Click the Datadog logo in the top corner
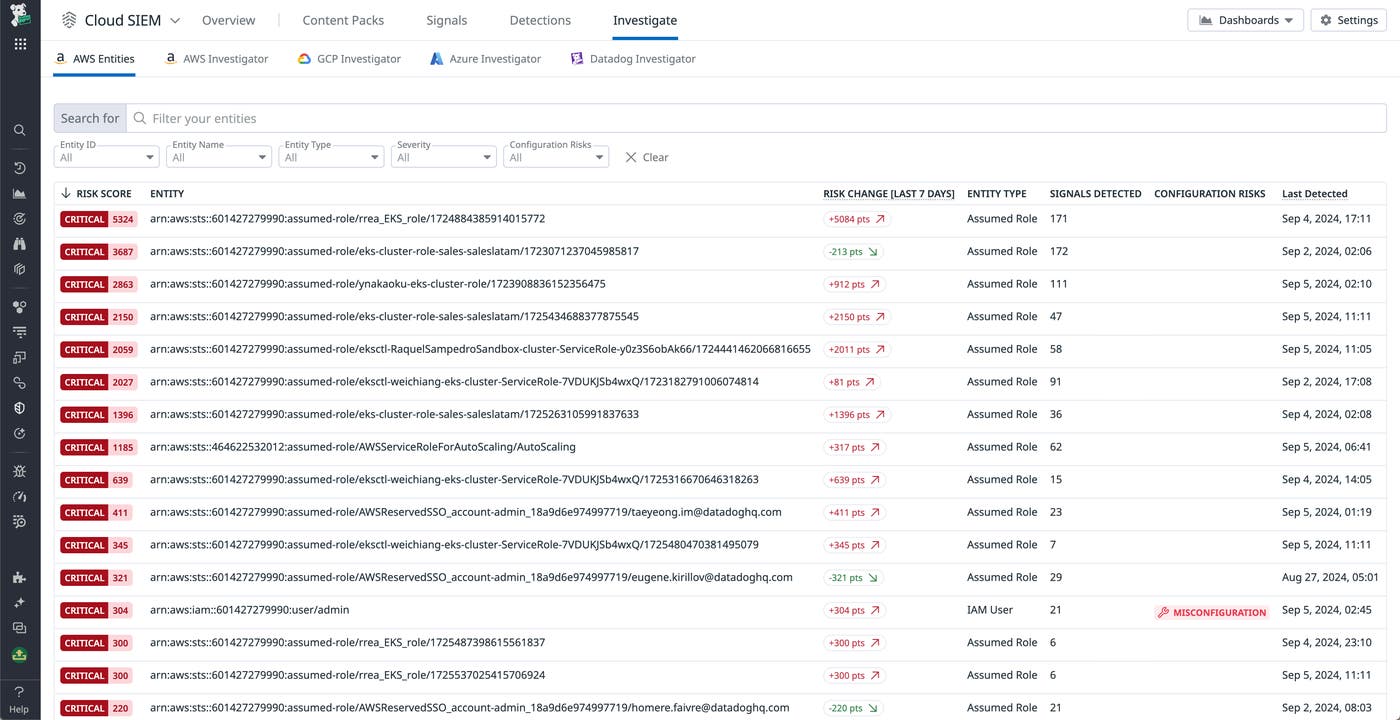Screen dimensions: 1400x720 19,15
